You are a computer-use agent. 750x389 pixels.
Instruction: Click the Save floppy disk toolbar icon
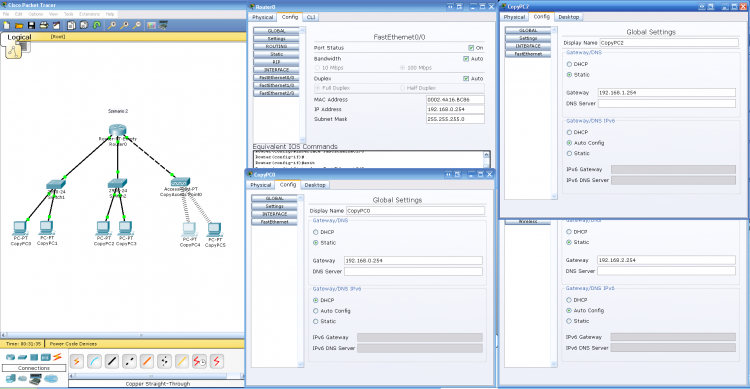31,25
